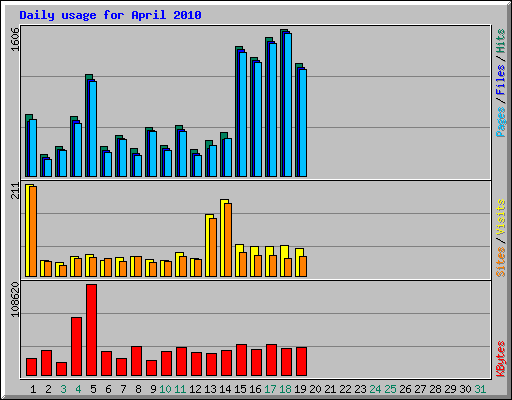Click the visits bar for day 13

[x=208, y=245]
